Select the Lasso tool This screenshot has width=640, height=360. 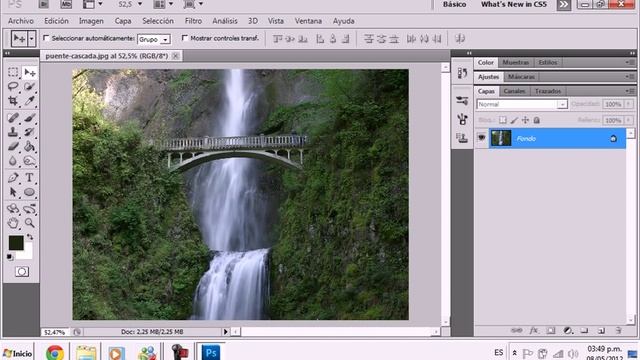point(13,87)
